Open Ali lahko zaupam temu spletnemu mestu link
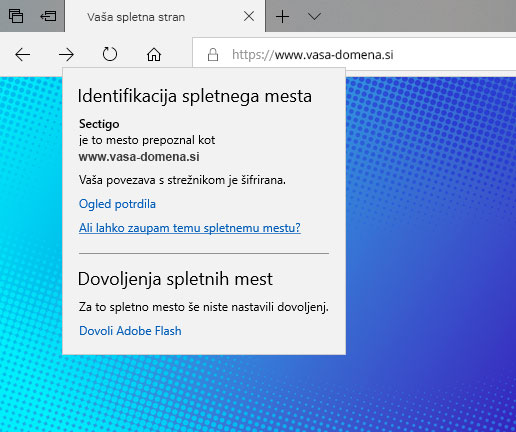The width and height of the screenshot is (516, 432). 190,228
